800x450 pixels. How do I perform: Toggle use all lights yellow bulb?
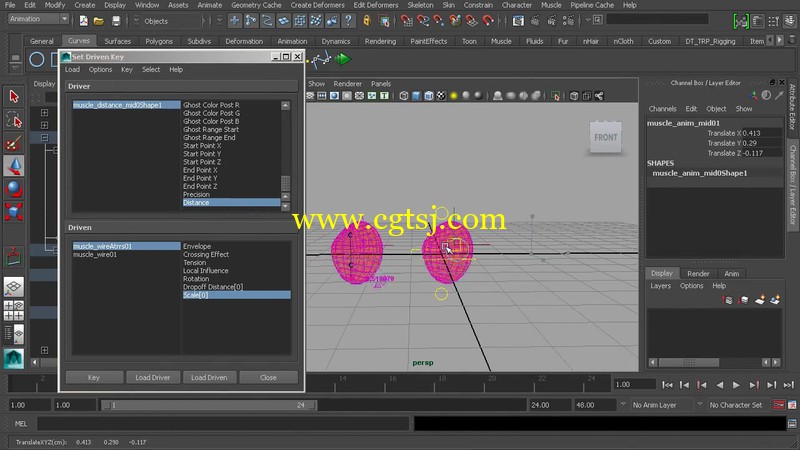click(x=453, y=95)
